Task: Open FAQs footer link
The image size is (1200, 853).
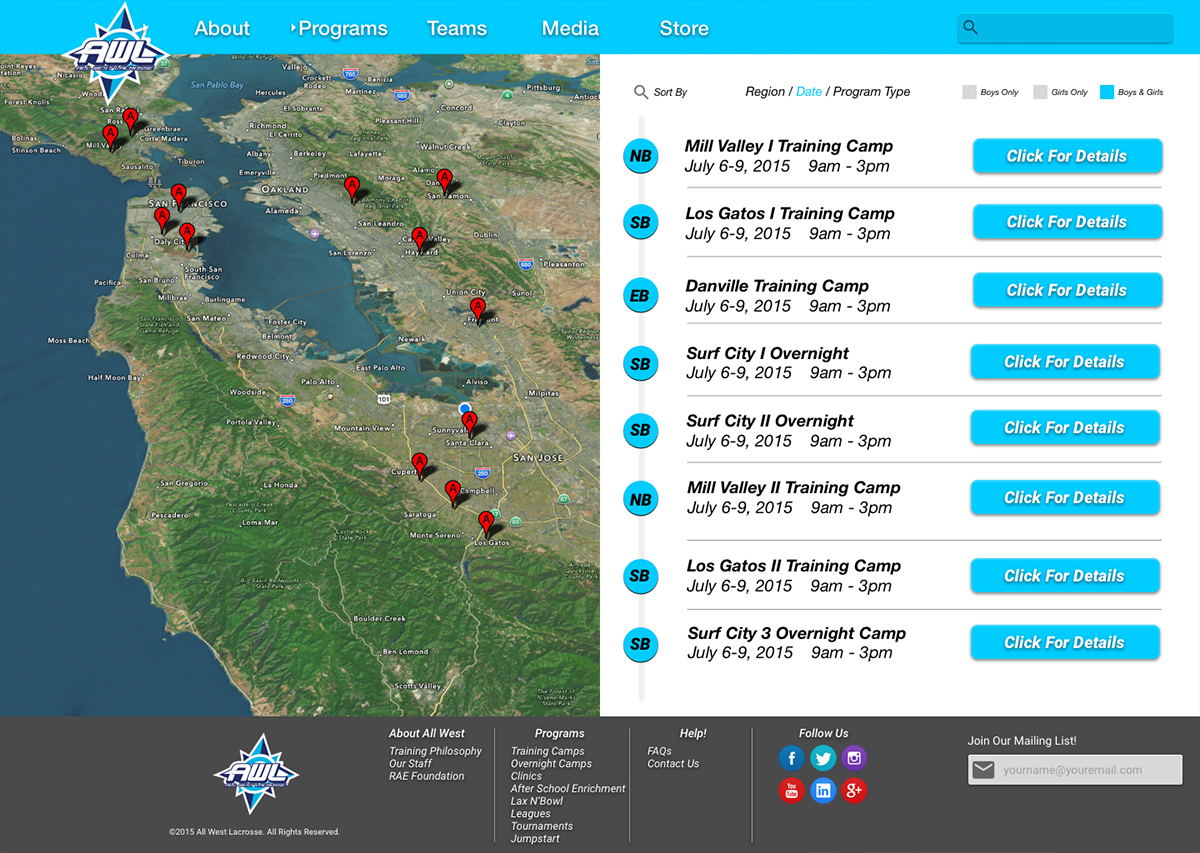Action: click(x=660, y=751)
